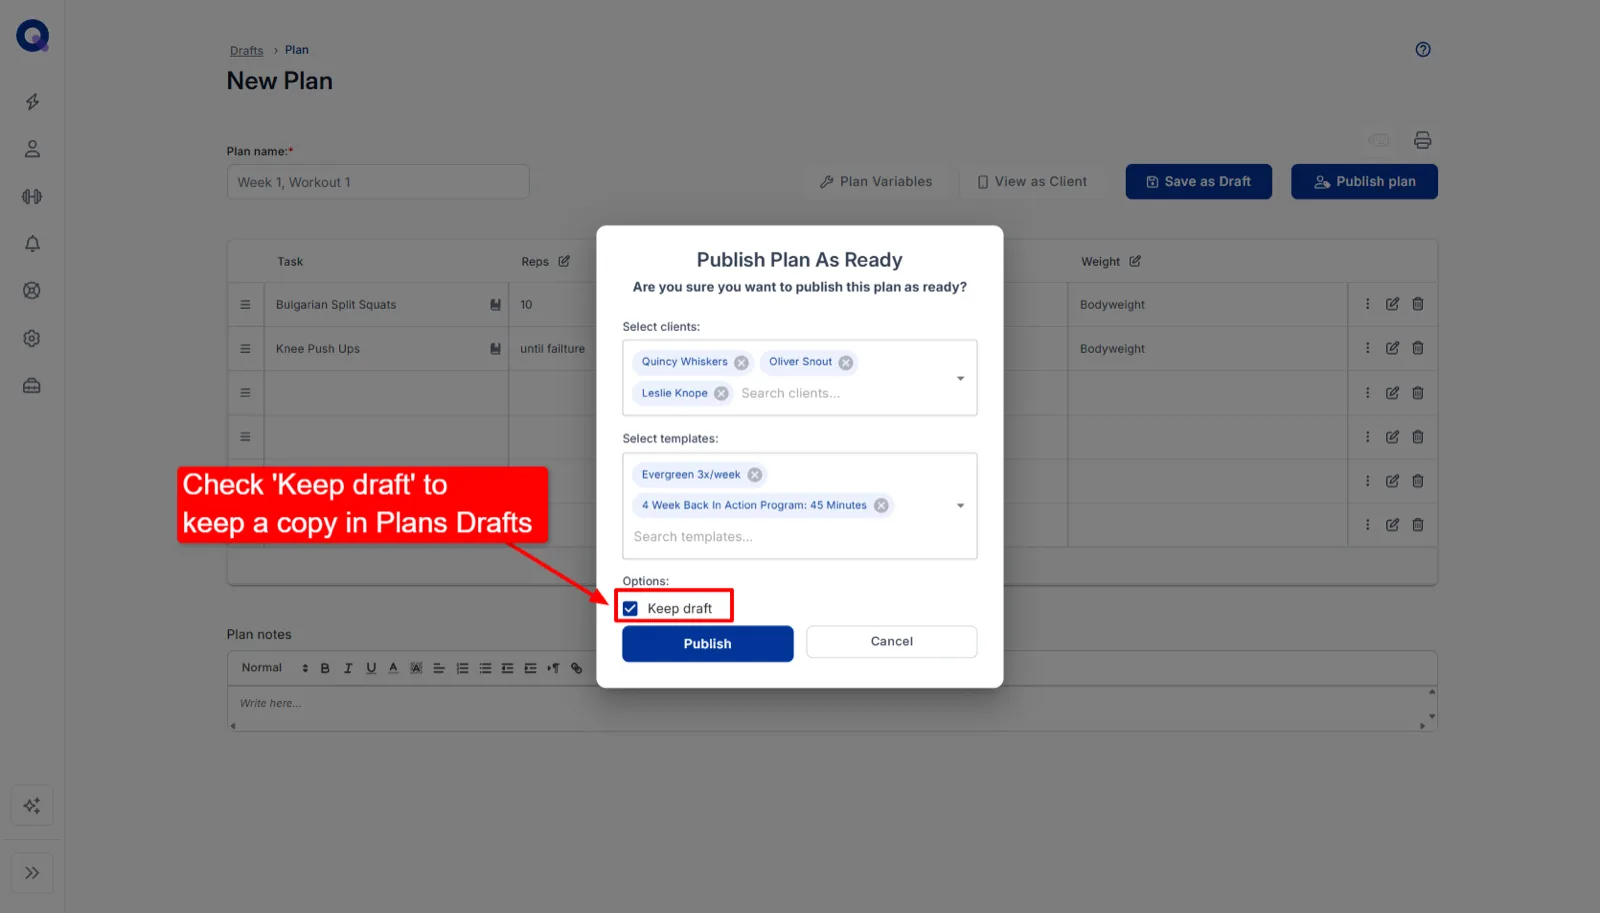This screenshot has height=913, width=1600.
Task: Click the Publish plan button
Action: click(x=1365, y=182)
